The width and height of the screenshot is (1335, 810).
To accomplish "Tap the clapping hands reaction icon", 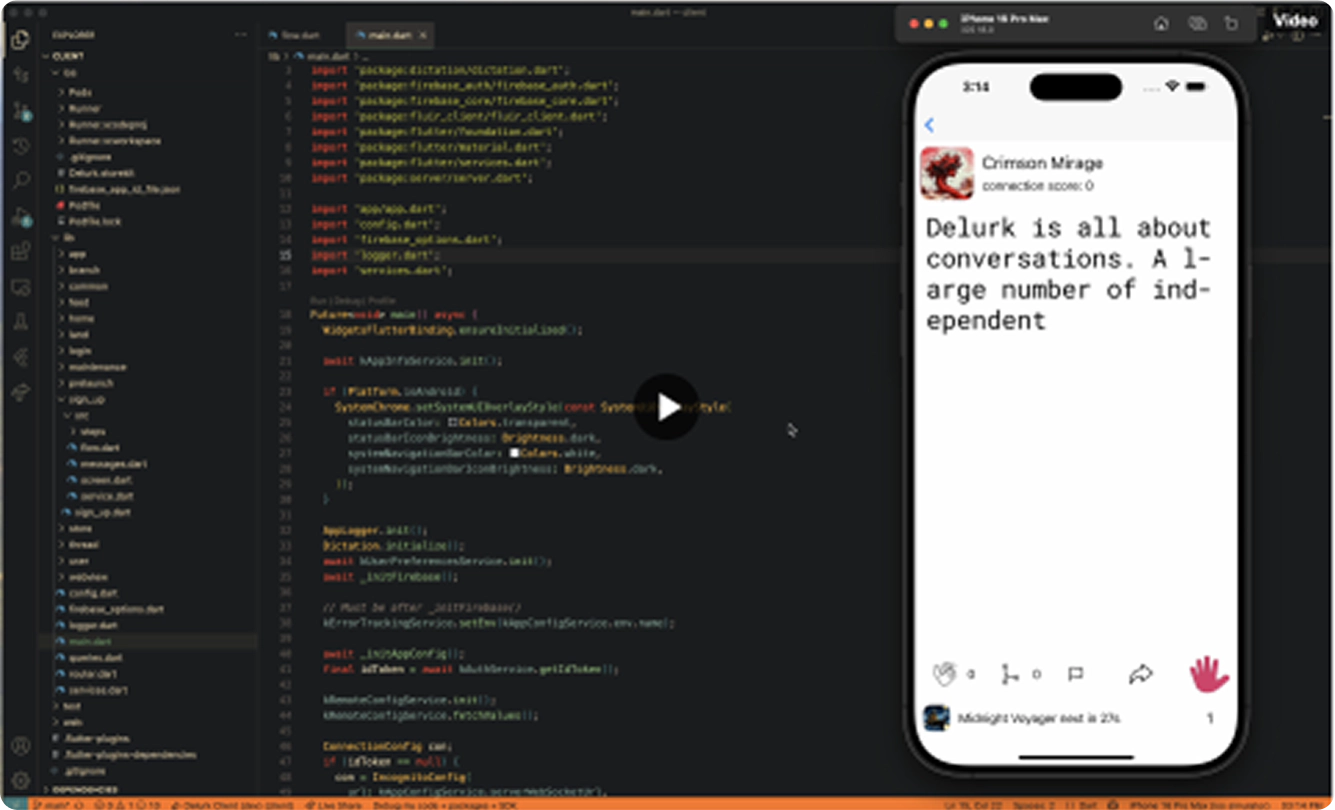I will click(x=944, y=674).
